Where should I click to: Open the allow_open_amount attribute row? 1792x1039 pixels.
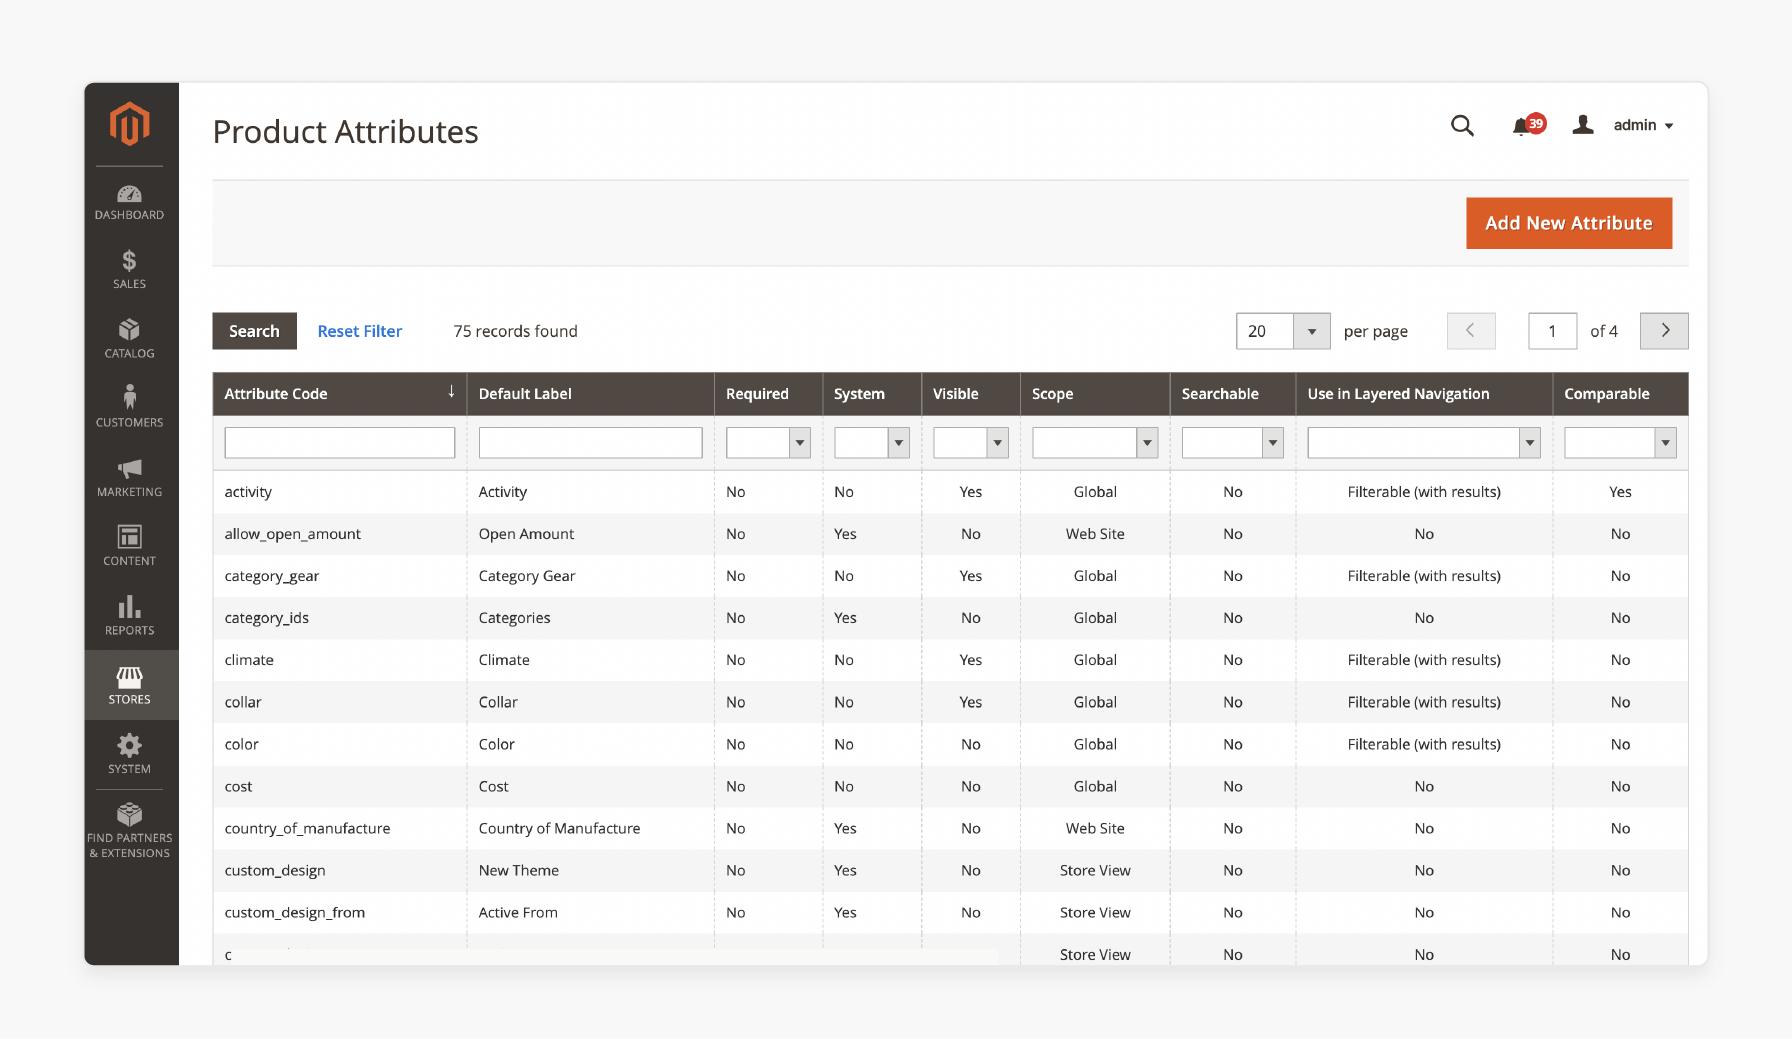(950, 534)
